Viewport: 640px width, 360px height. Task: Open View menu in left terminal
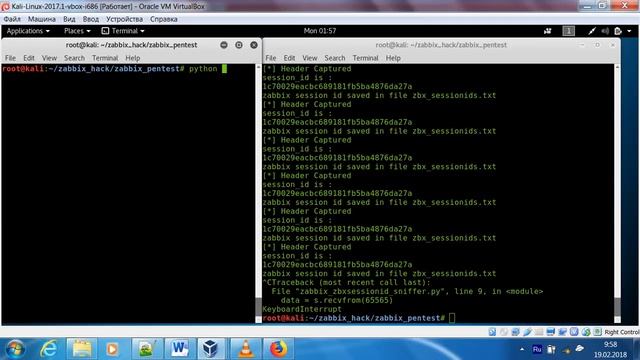49,58
